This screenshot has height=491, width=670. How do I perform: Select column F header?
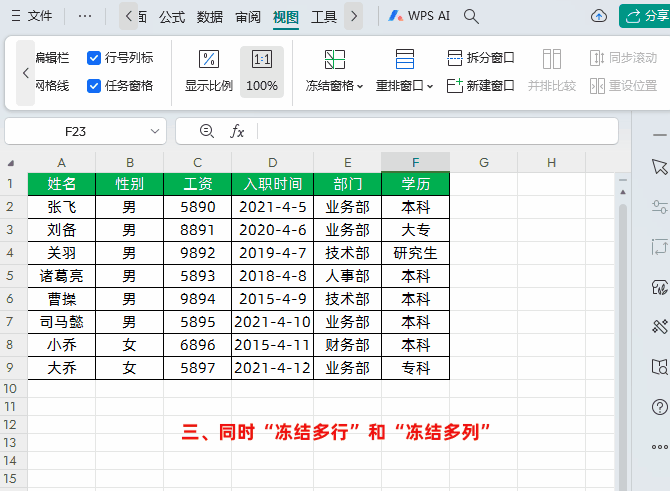click(x=415, y=162)
